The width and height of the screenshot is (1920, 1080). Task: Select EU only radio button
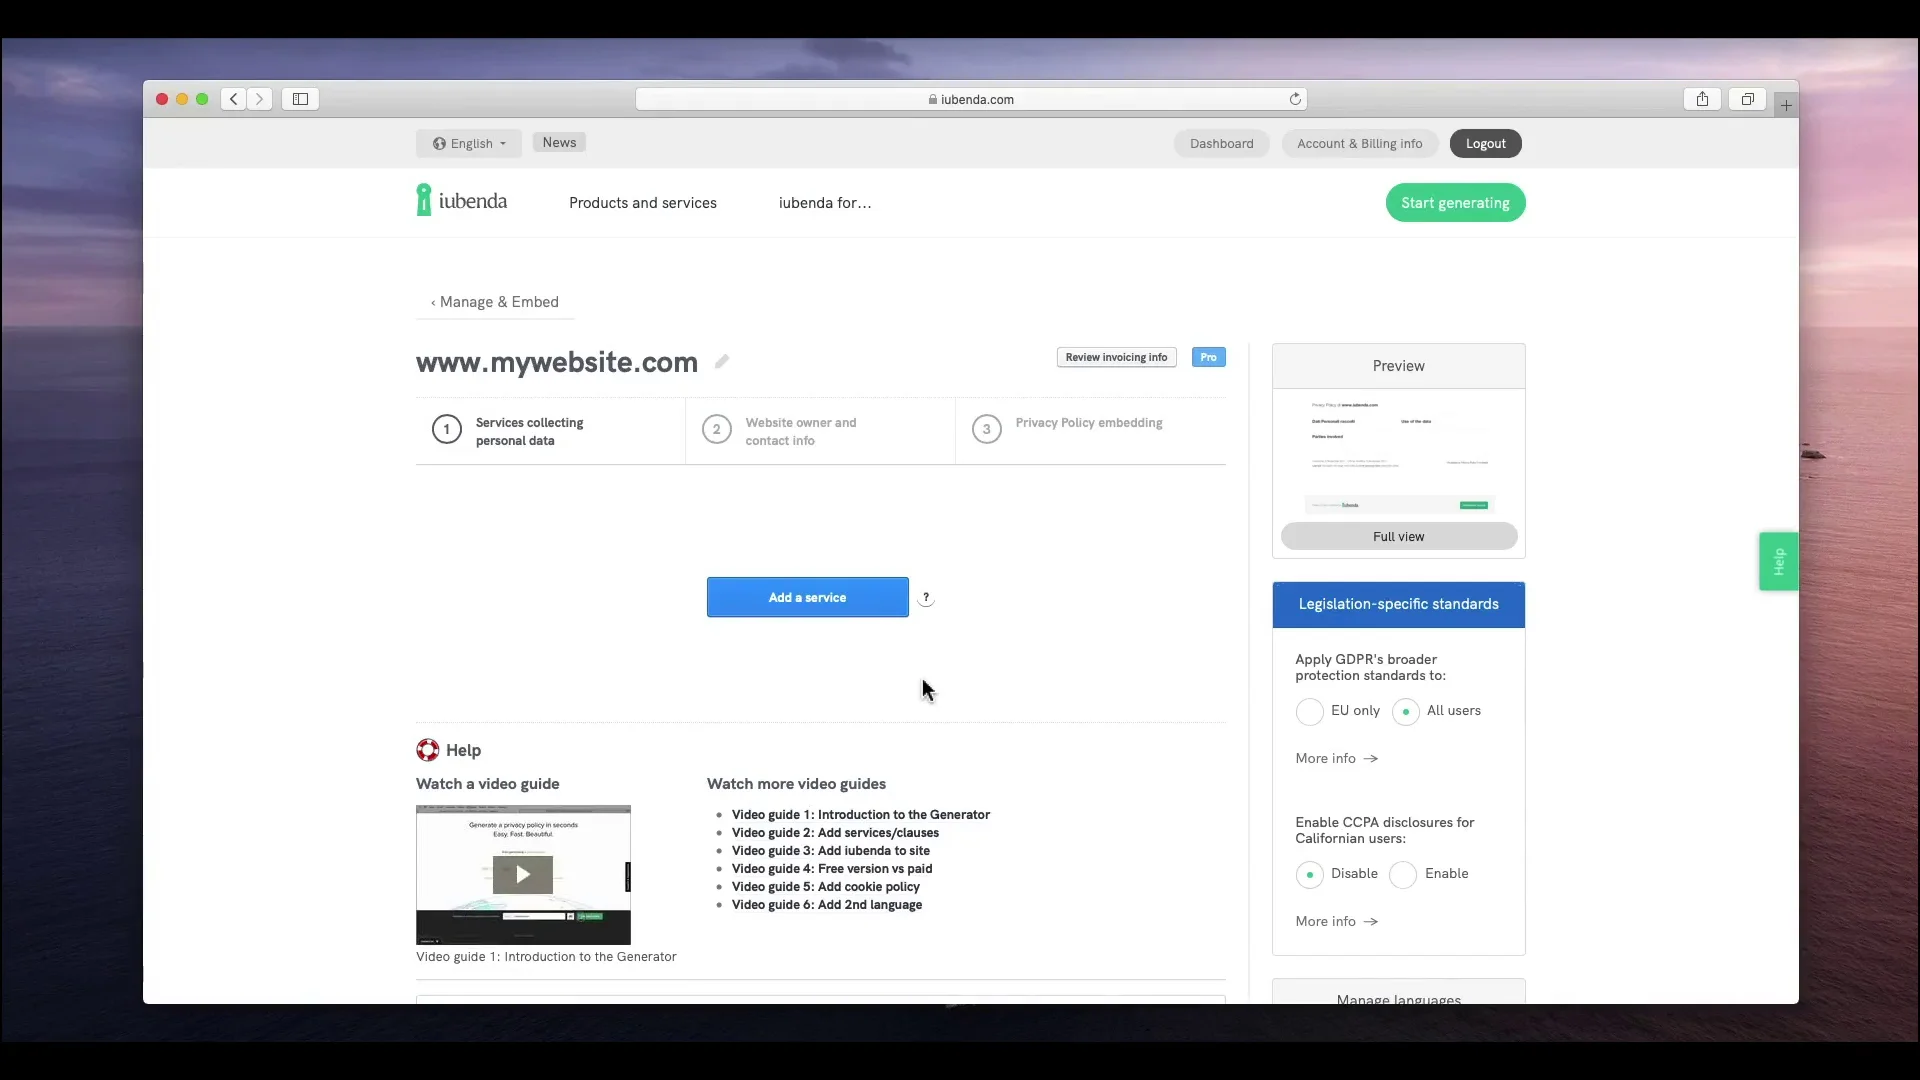coord(1310,712)
